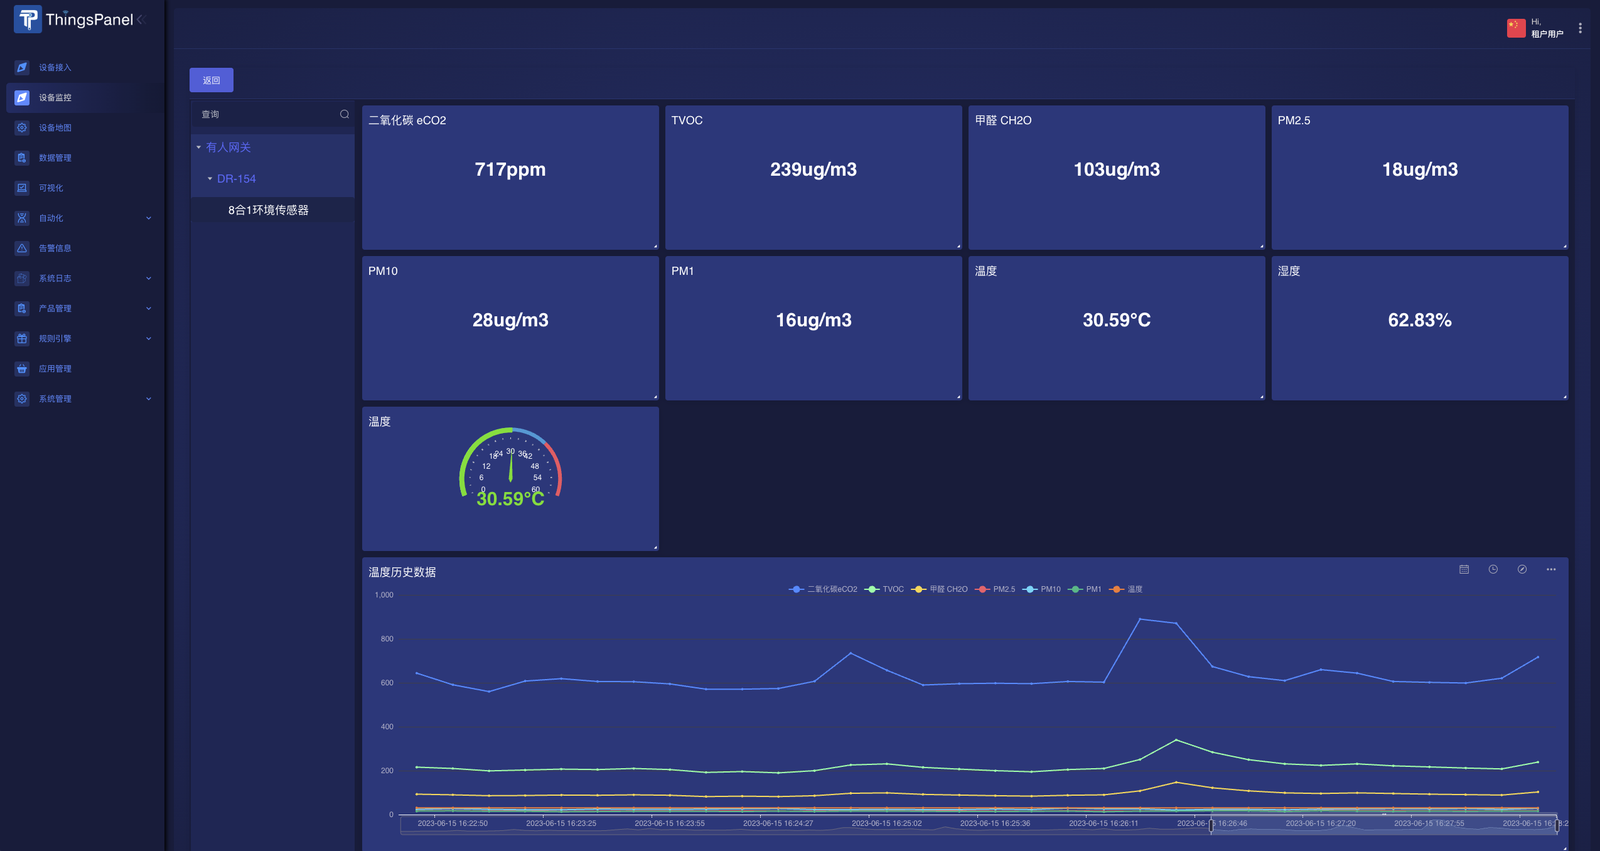Click the clock icon on the history chart
This screenshot has height=851, width=1600.
click(1493, 569)
